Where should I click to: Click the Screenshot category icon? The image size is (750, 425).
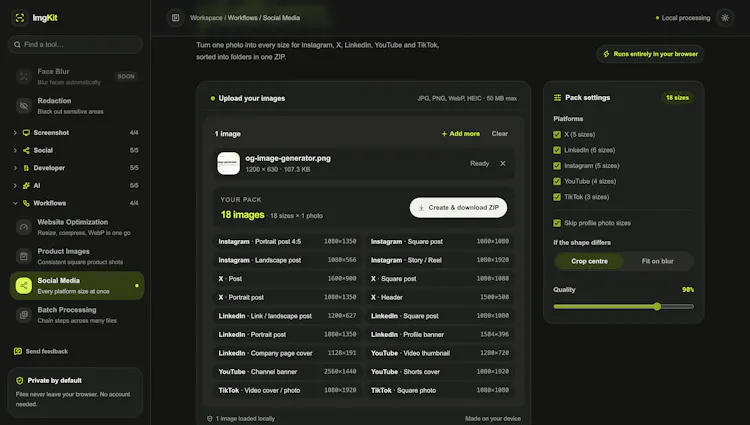click(x=26, y=132)
